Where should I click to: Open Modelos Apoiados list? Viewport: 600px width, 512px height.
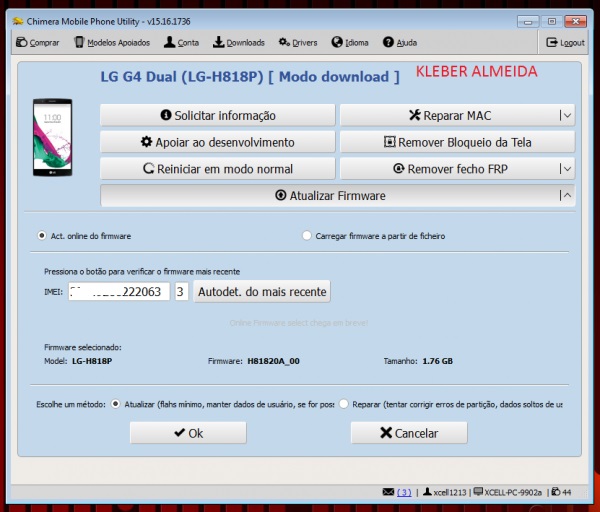(x=112, y=42)
